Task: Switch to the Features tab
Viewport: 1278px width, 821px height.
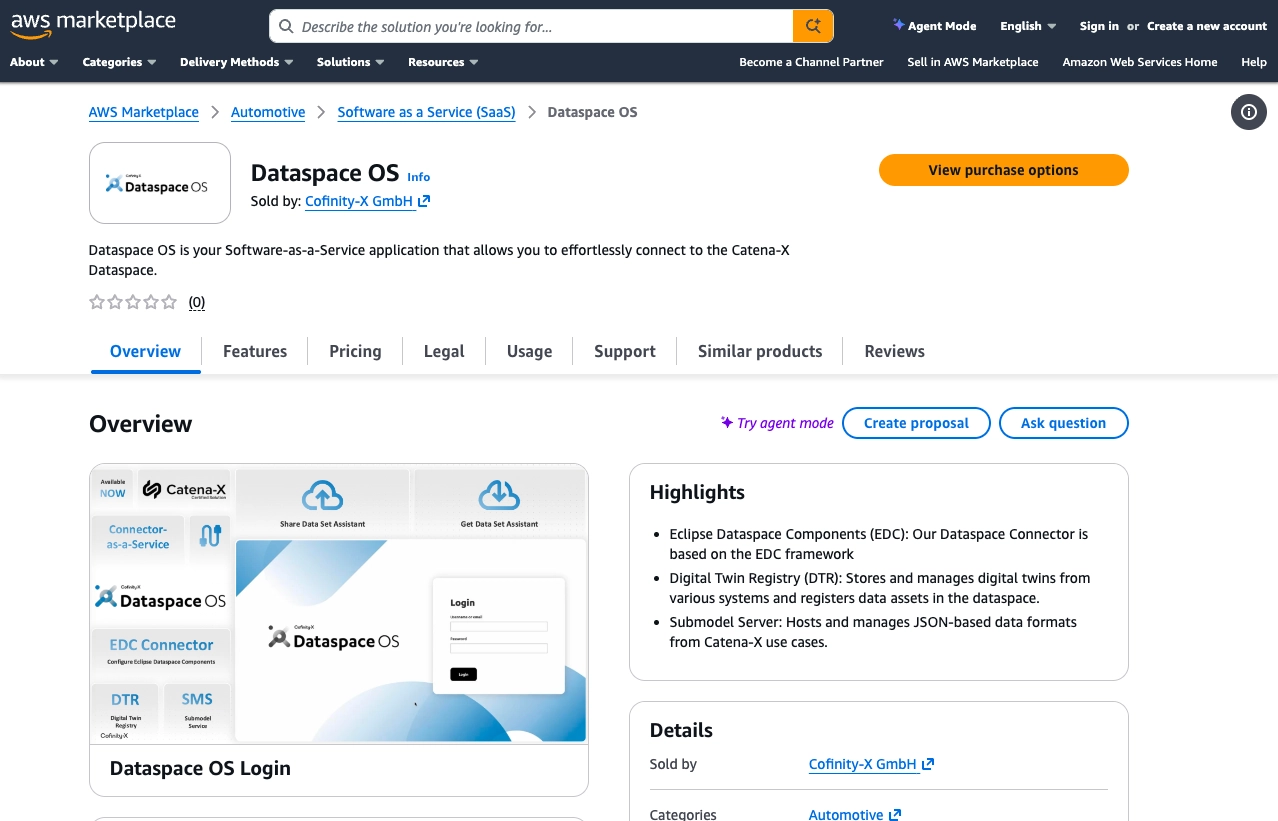Action: tap(255, 351)
